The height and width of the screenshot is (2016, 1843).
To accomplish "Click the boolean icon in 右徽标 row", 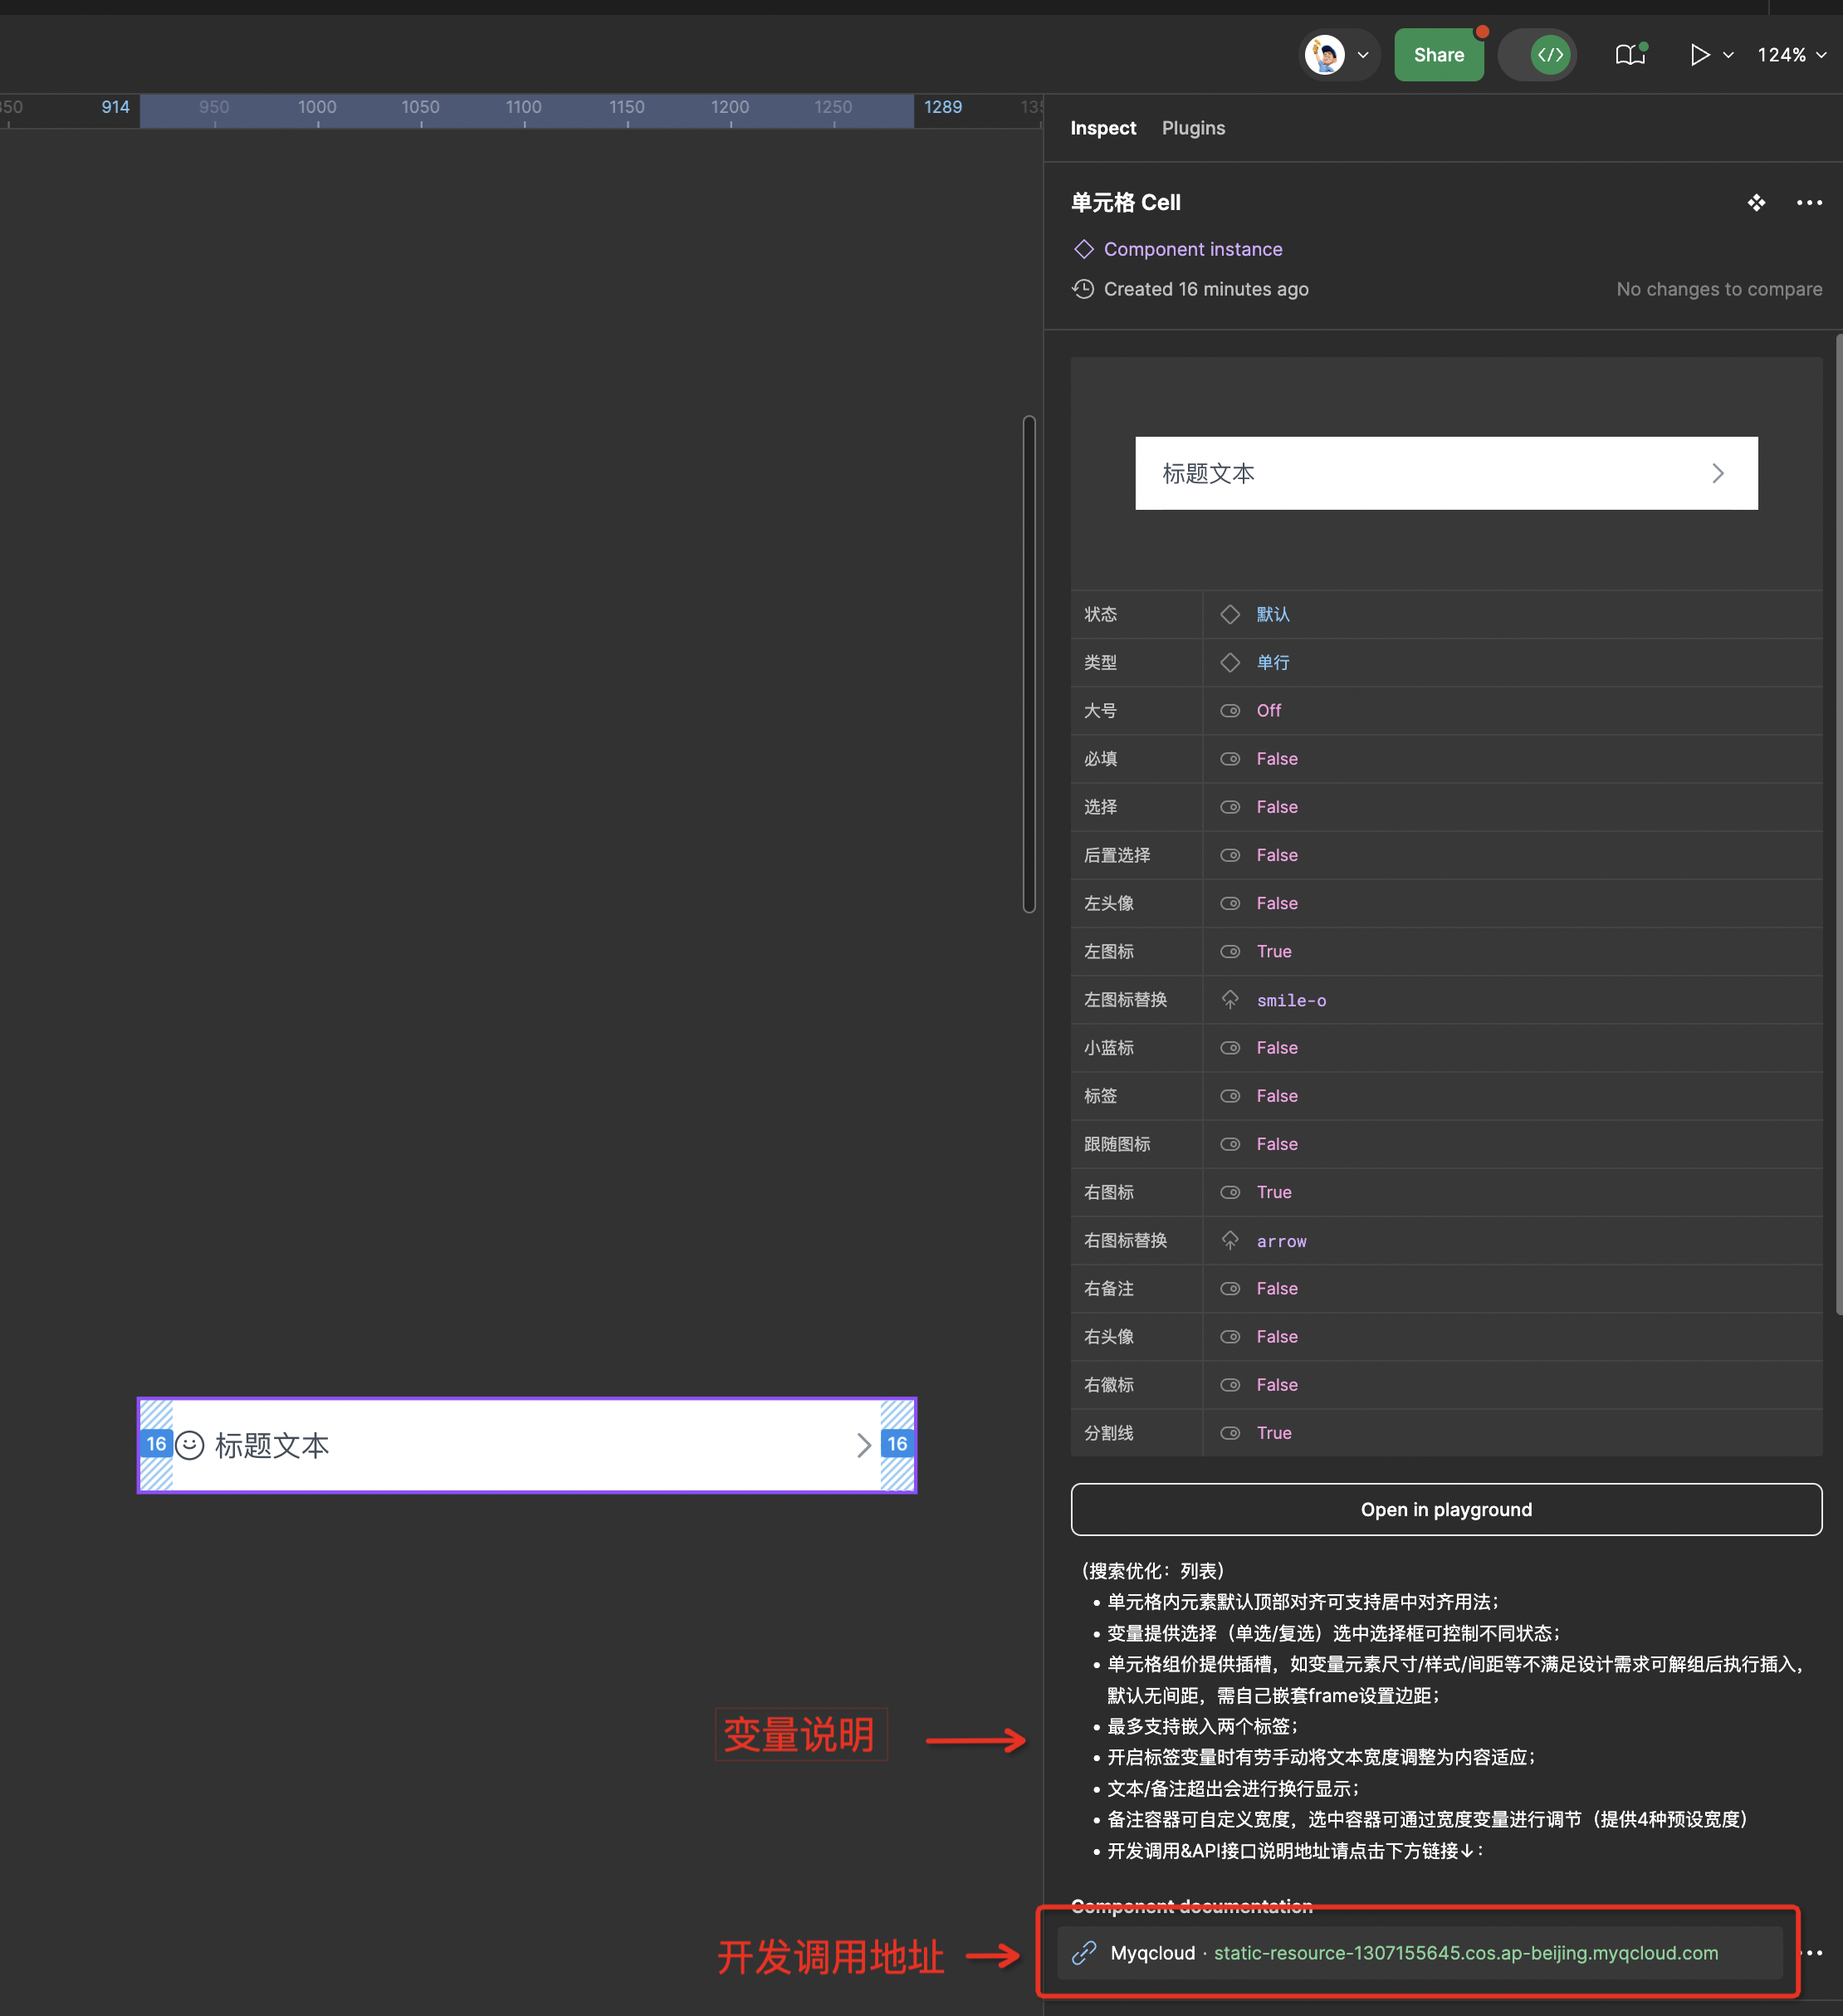I will point(1230,1385).
